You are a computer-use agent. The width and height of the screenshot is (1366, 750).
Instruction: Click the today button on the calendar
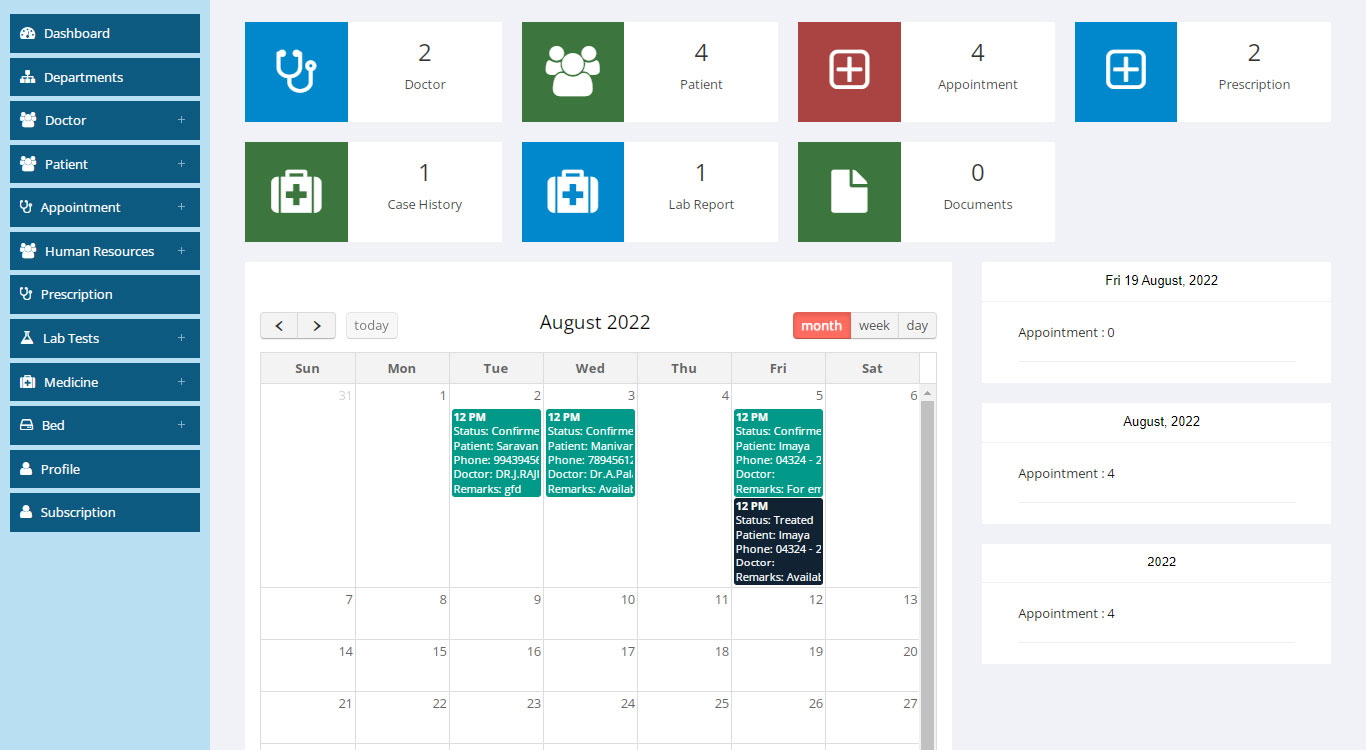coord(371,325)
